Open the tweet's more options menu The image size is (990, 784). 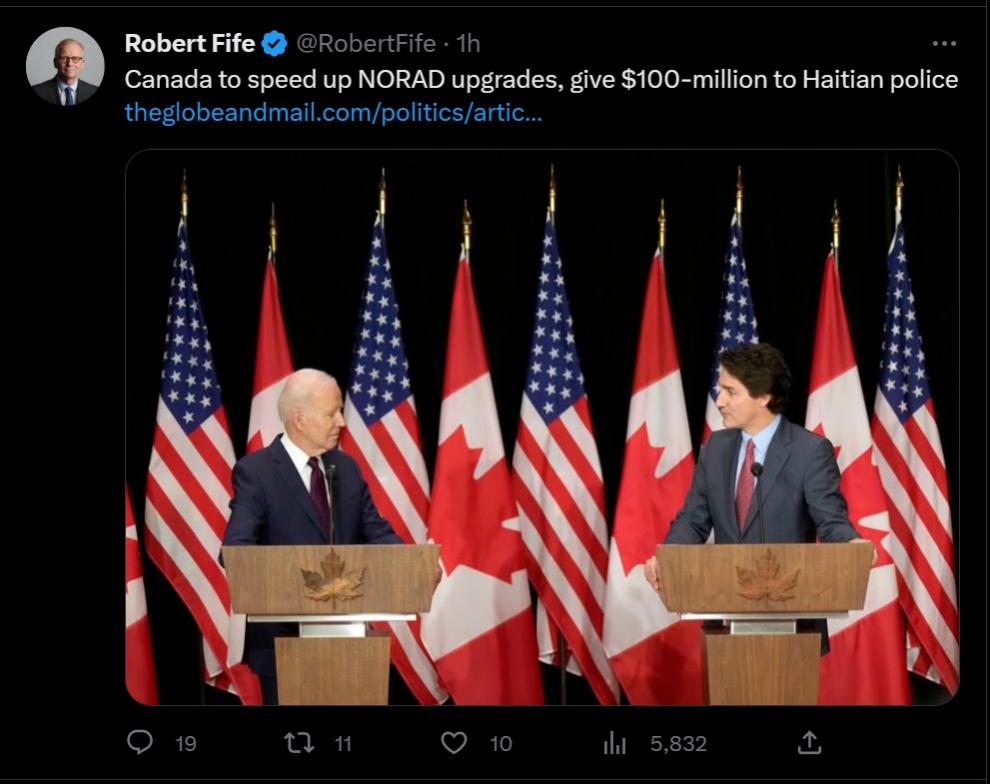coord(944,44)
